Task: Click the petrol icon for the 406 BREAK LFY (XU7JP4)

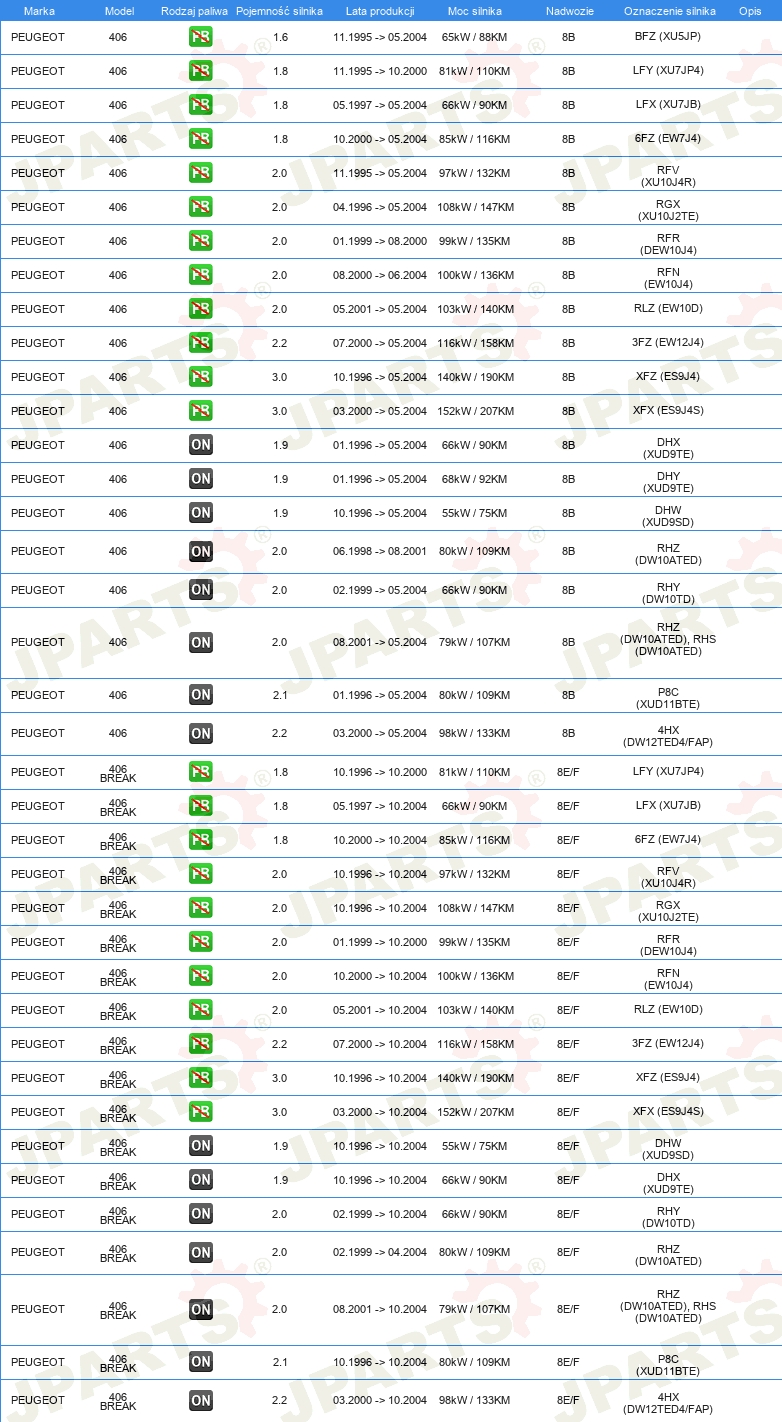Action: 201,772
